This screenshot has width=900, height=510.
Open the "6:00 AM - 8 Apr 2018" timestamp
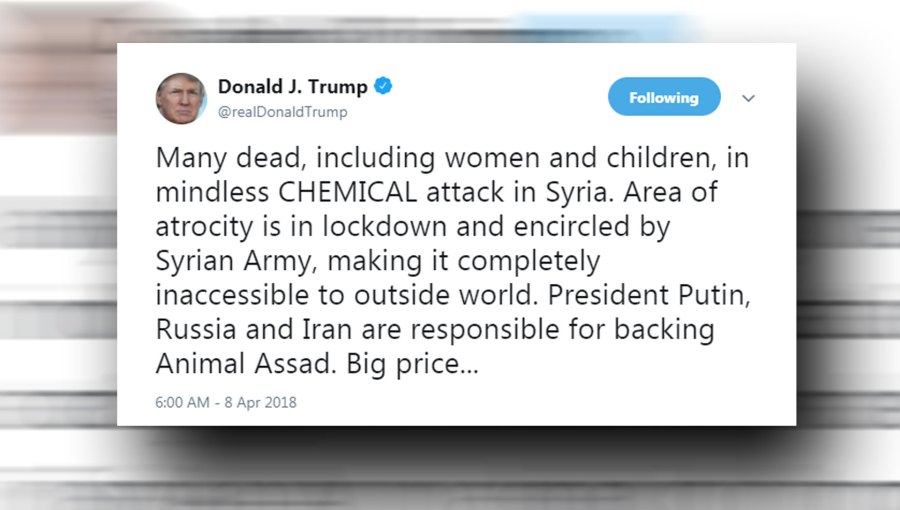tap(226, 402)
